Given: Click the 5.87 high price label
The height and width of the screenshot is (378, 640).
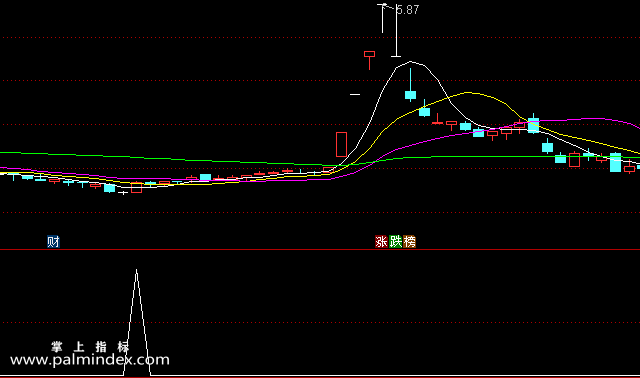Looking at the screenshot, I should (408, 10).
